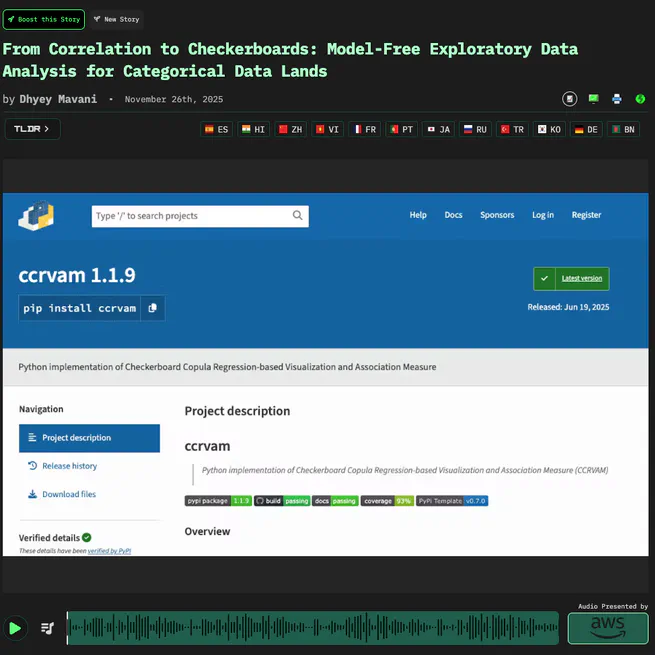
Task: Click the printer icon
Action: (x=617, y=99)
